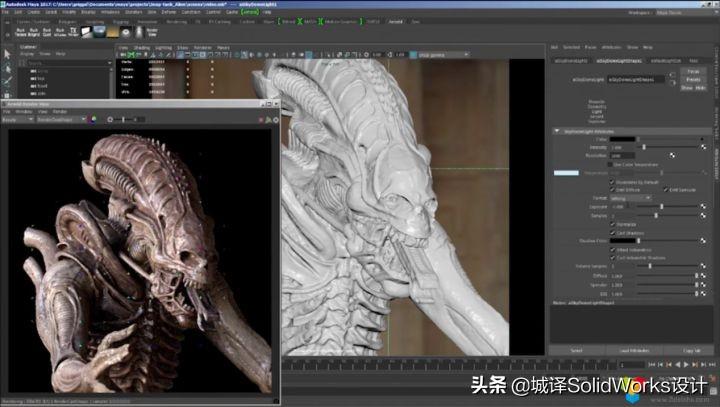Screen dimensions: 720x407
Task: Open the Render menu in Arnold render view
Action: pyautogui.click(x=60, y=111)
